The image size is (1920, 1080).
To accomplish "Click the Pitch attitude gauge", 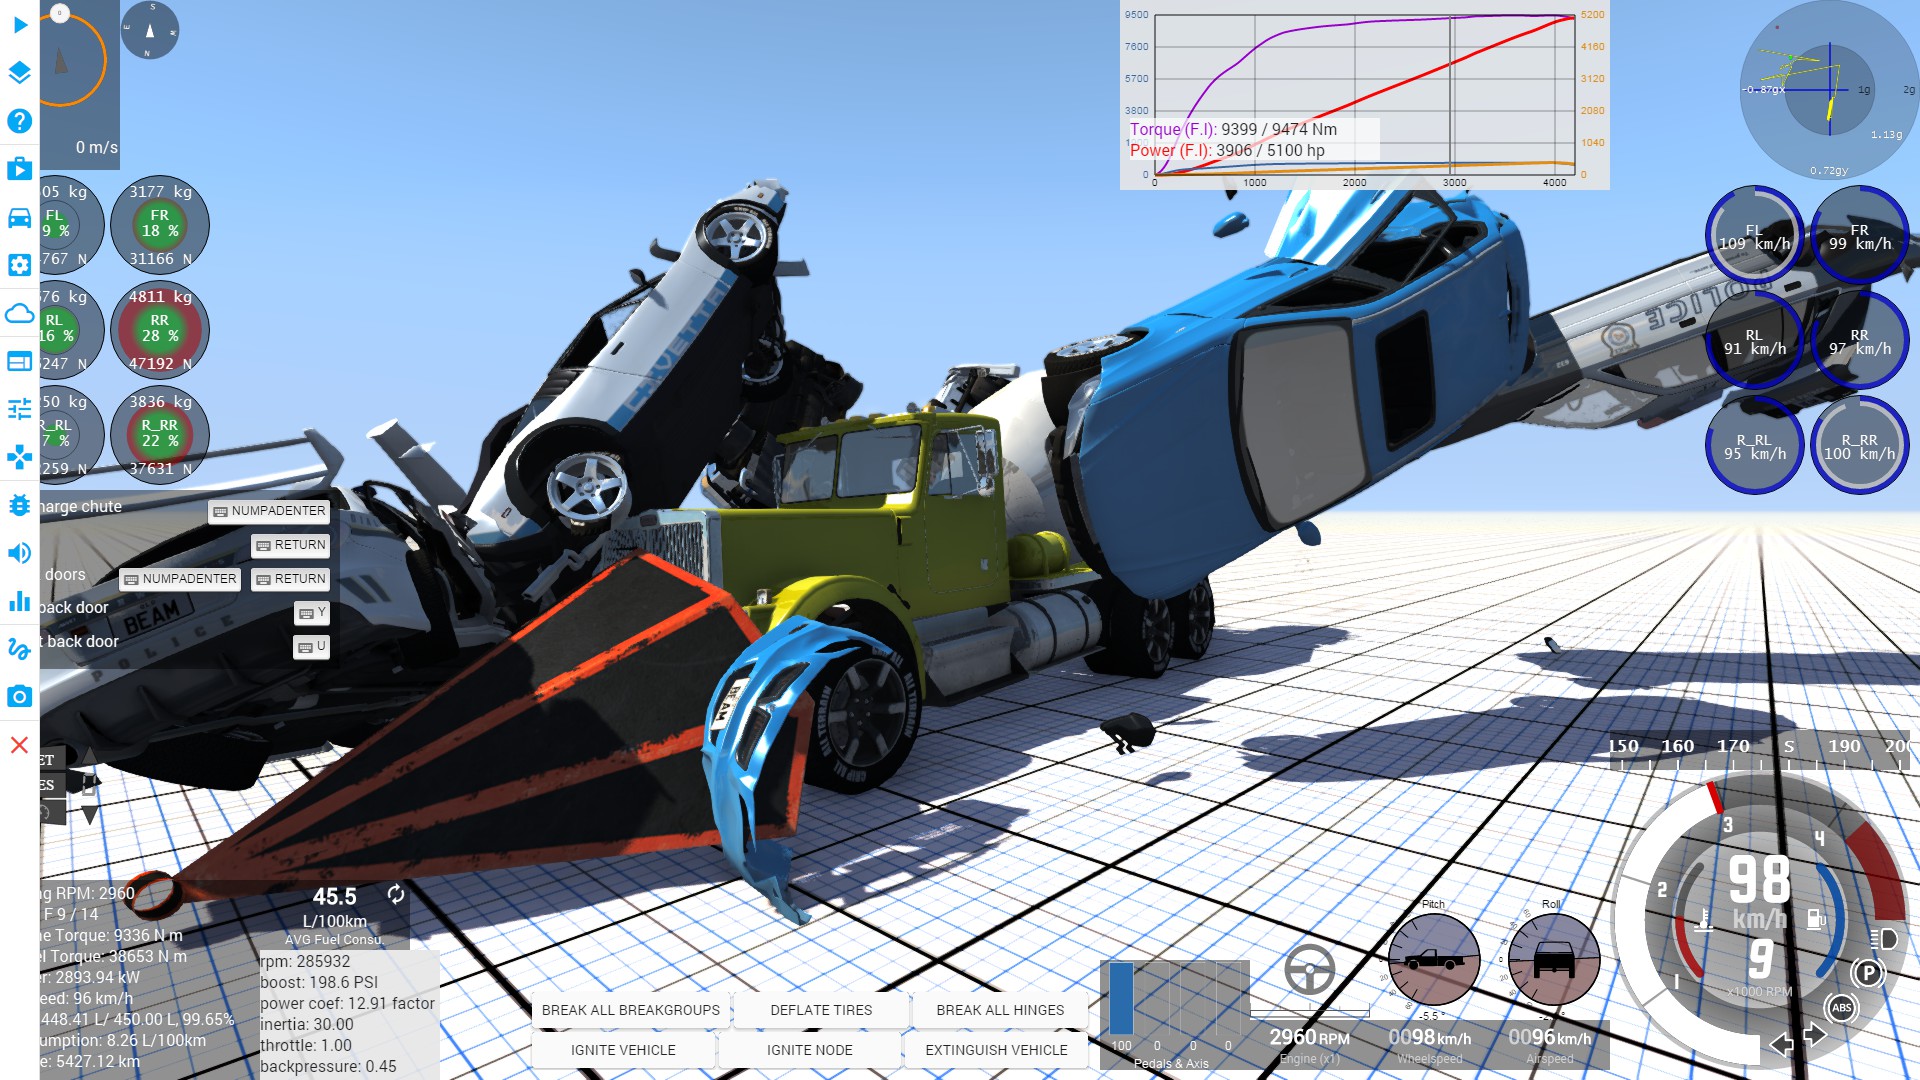I will pyautogui.click(x=1433, y=960).
